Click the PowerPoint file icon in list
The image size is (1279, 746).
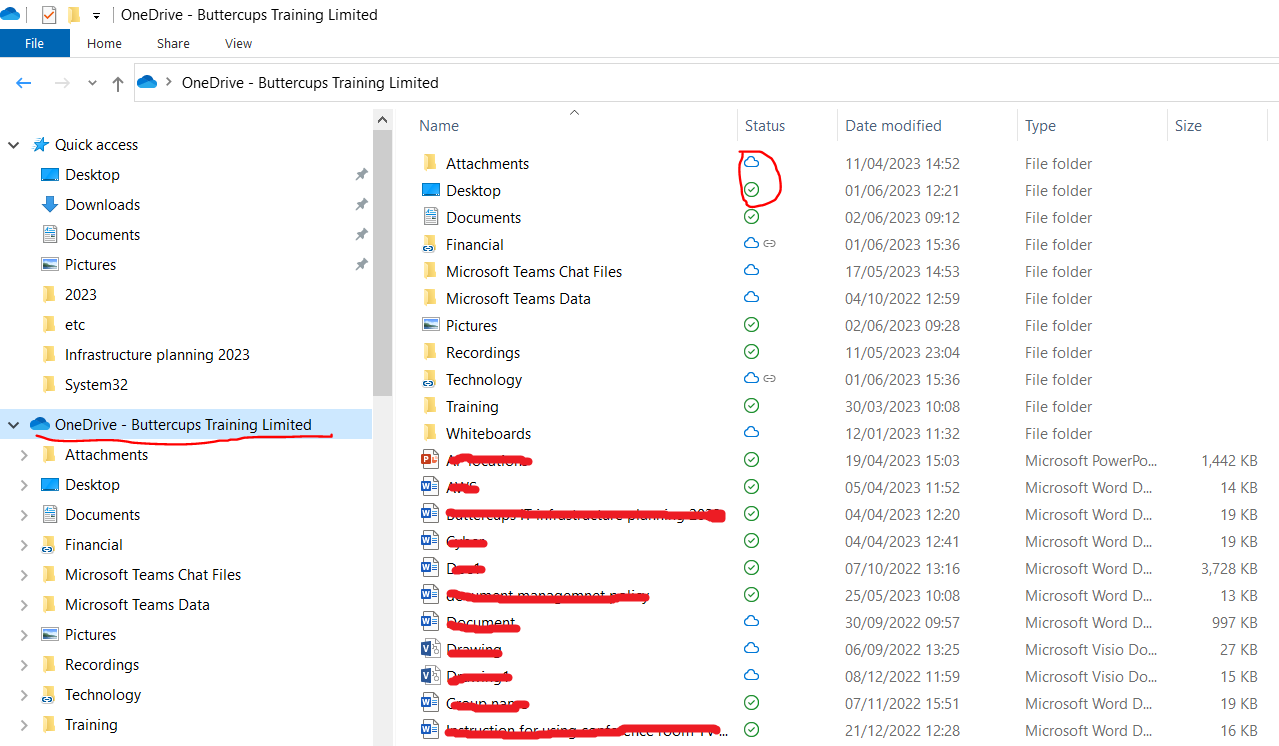coord(431,460)
